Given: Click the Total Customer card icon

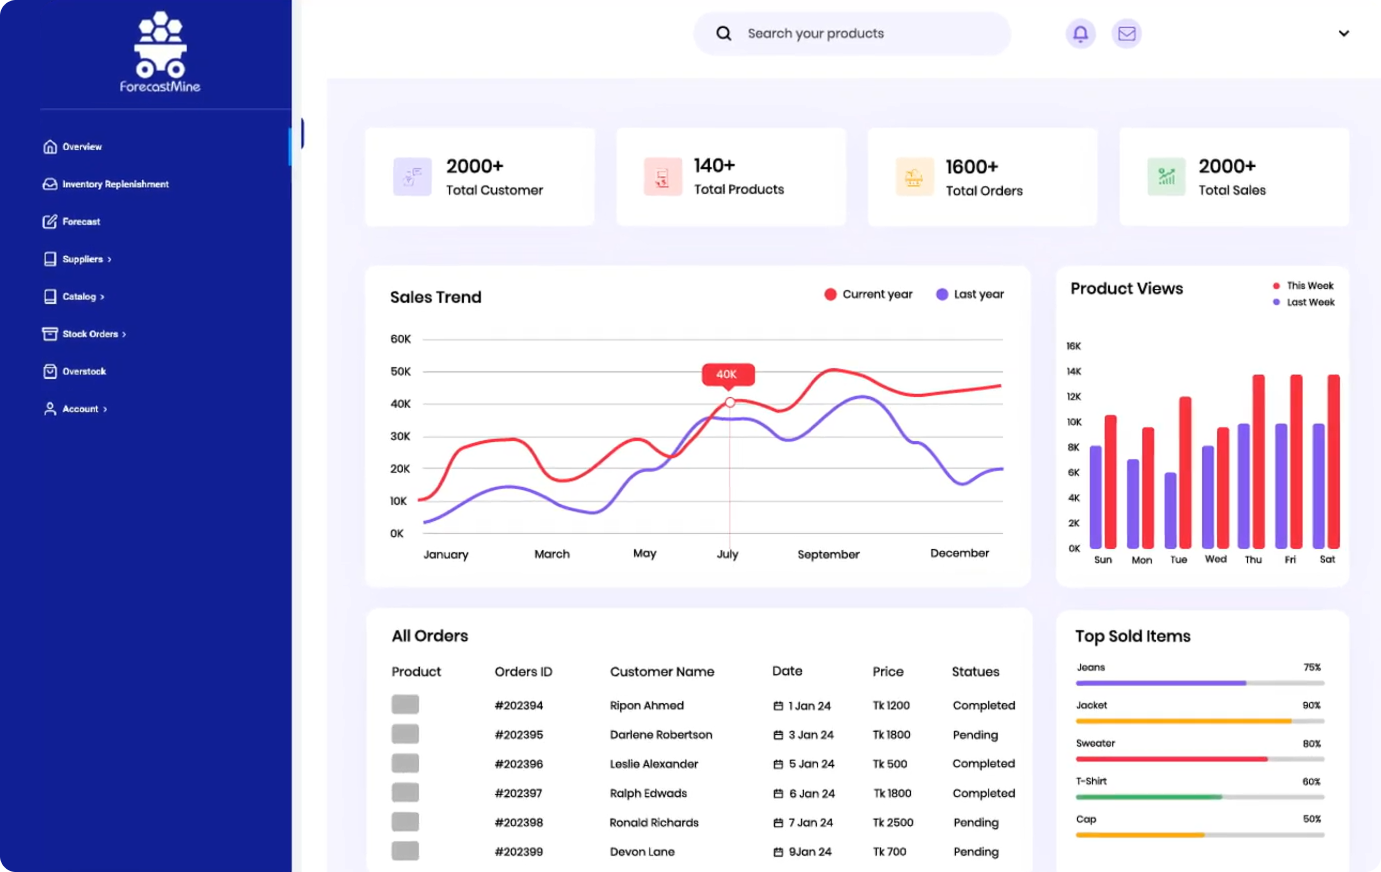Looking at the screenshot, I should pyautogui.click(x=412, y=177).
